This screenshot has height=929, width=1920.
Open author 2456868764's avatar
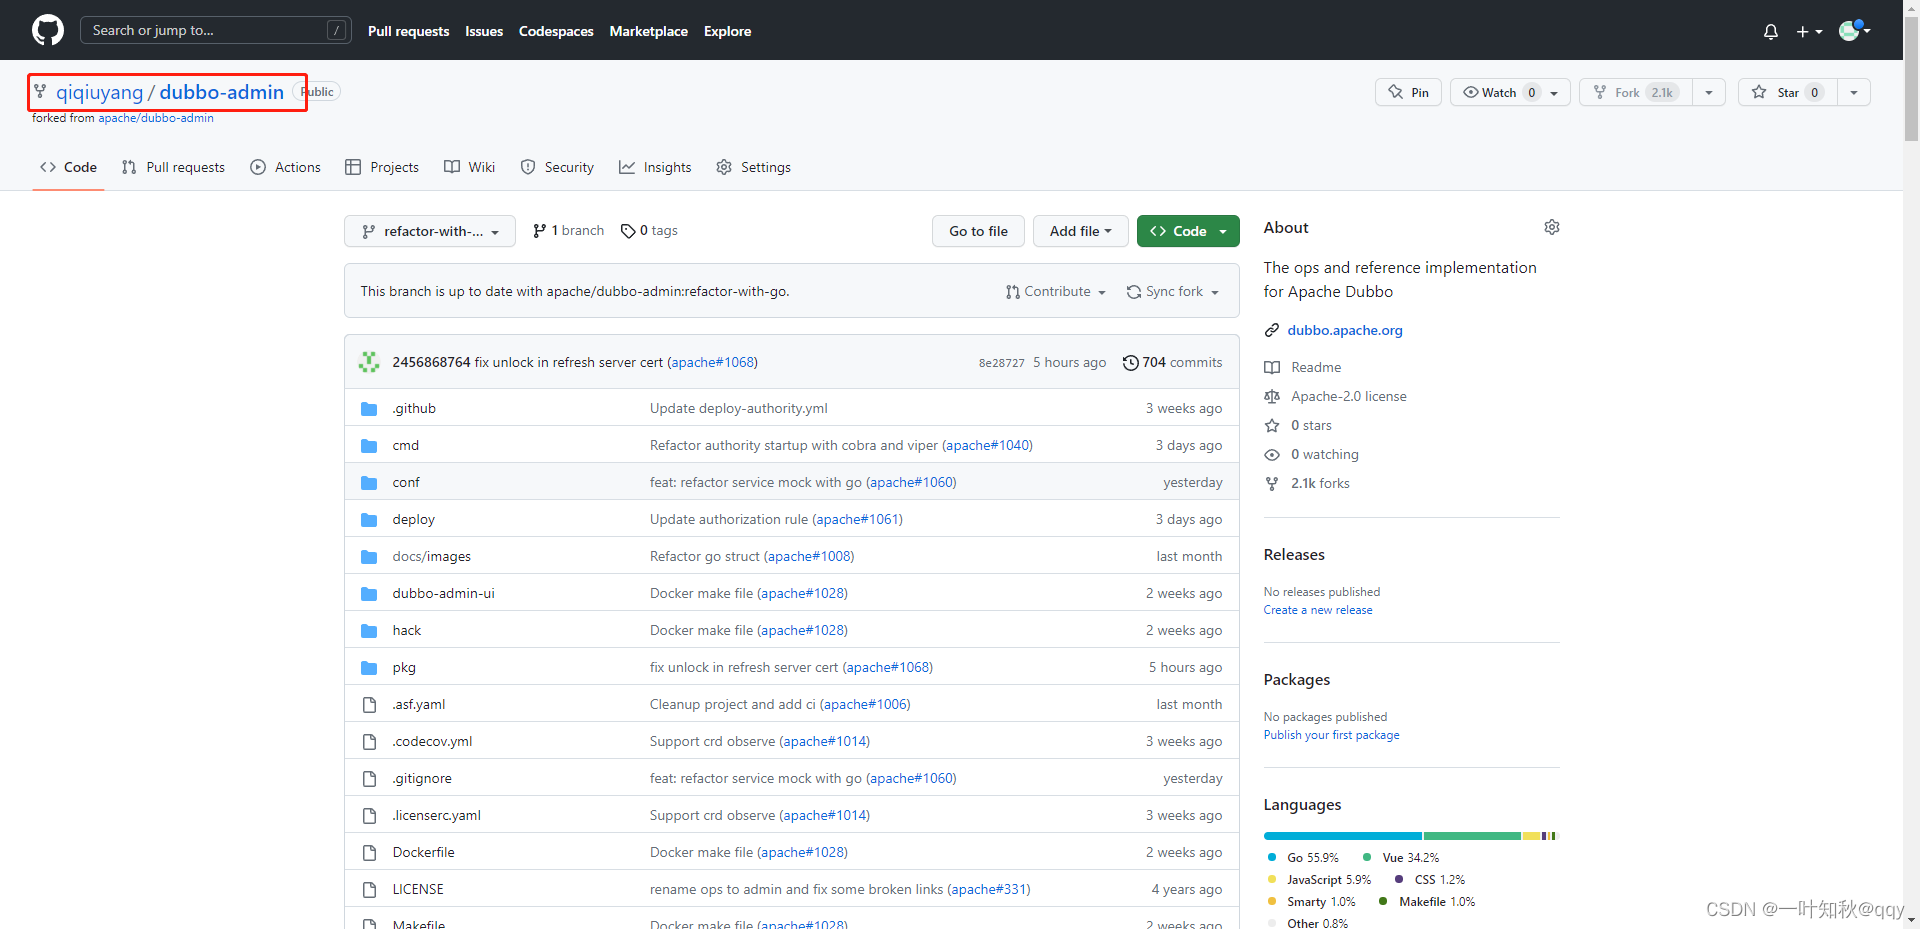(x=369, y=362)
